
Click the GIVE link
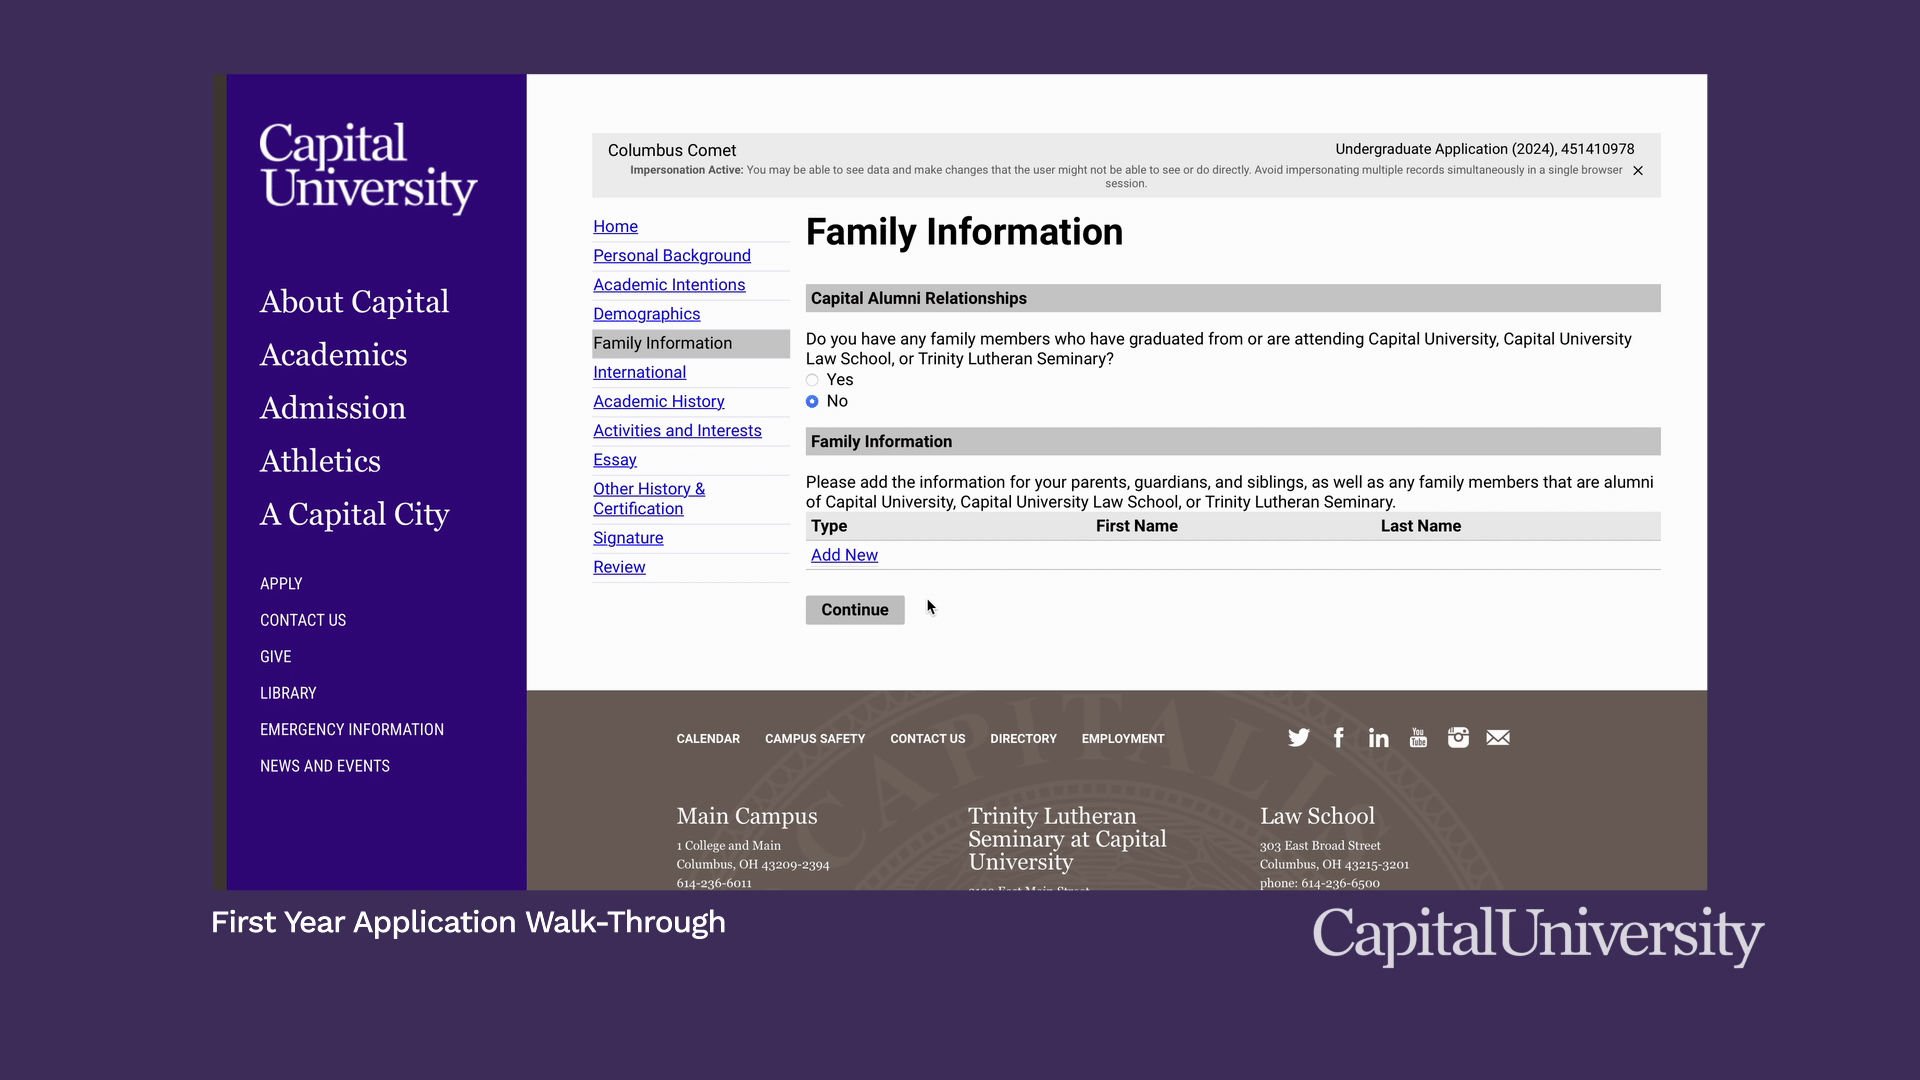pyautogui.click(x=276, y=657)
